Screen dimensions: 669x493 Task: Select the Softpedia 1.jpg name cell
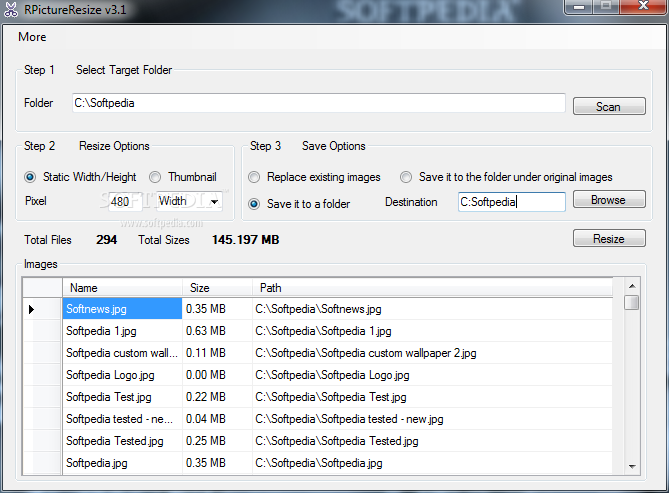click(x=122, y=331)
